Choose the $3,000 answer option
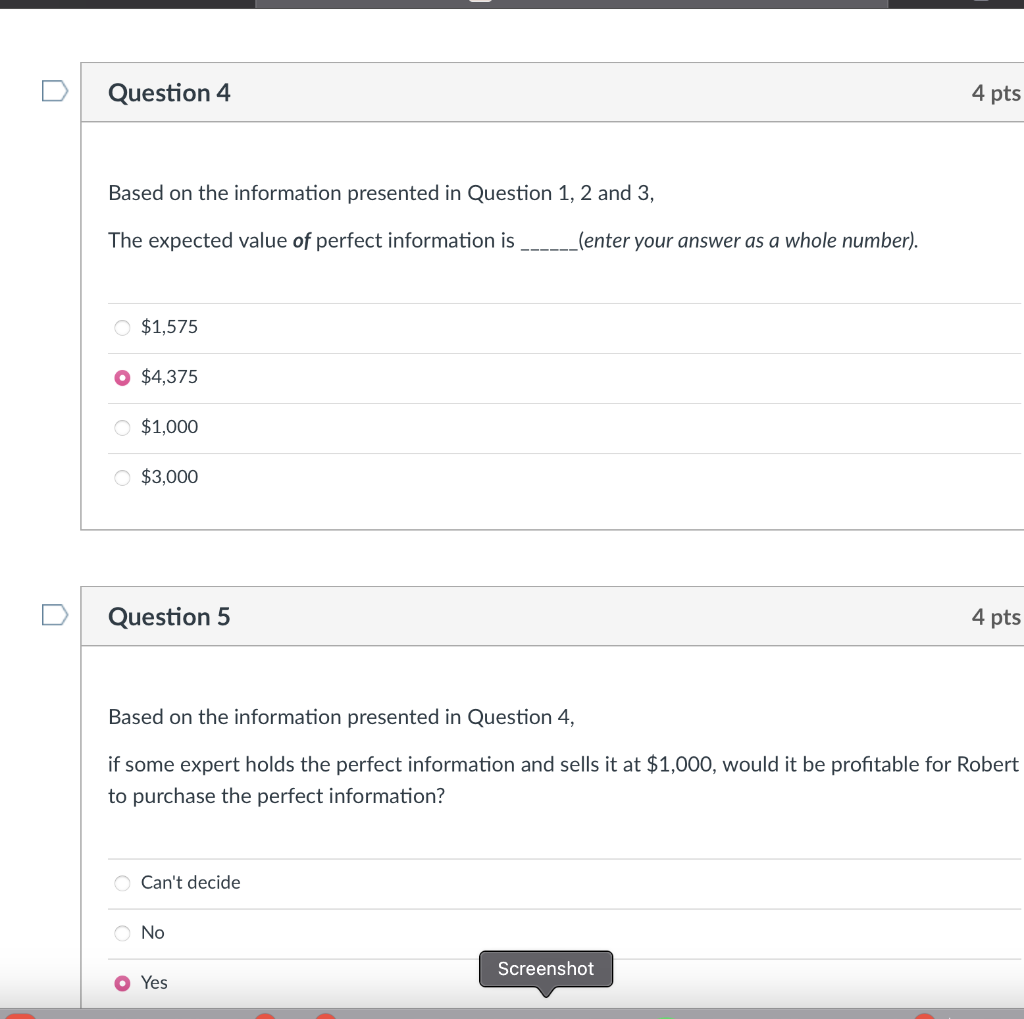The image size is (1024, 1019). pyautogui.click(x=122, y=477)
